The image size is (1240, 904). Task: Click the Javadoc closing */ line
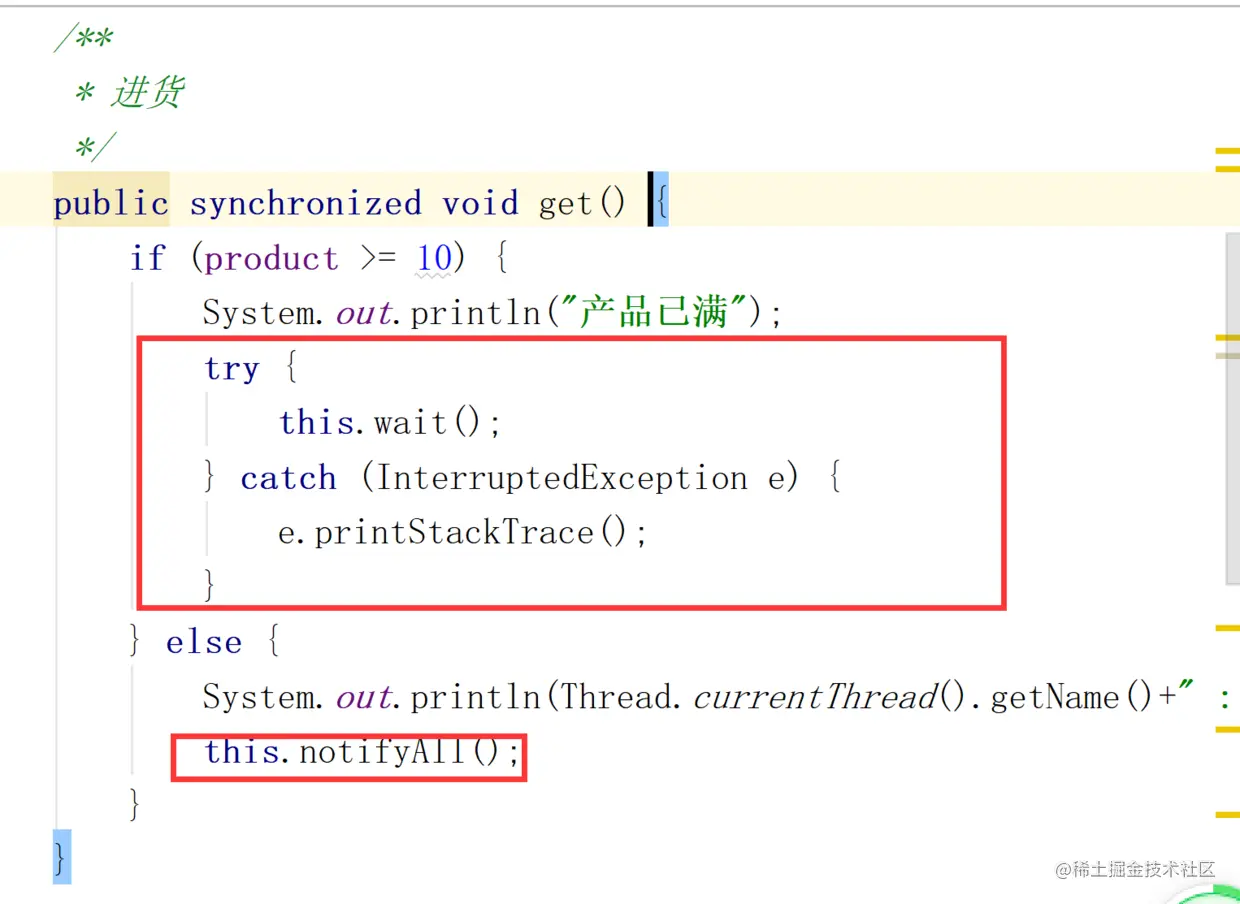click(95, 148)
